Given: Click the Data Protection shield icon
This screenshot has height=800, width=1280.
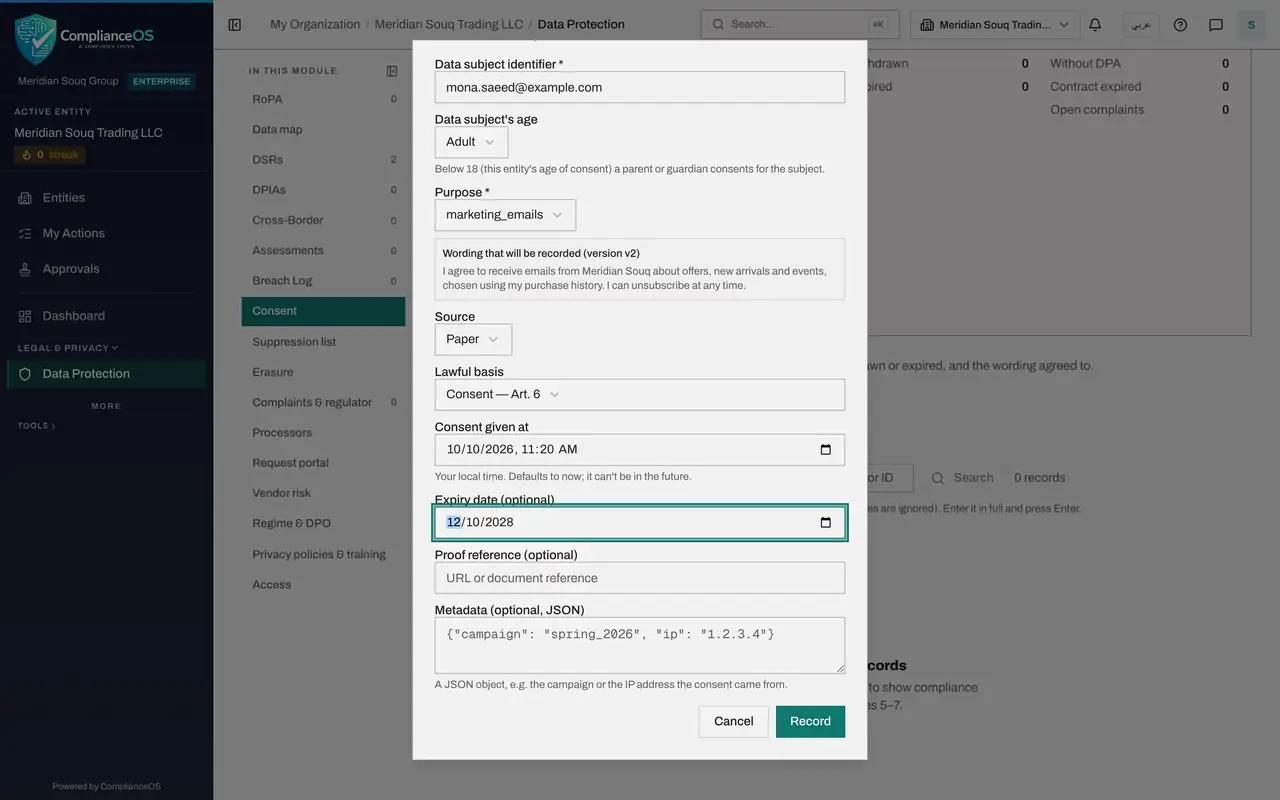Looking at the screenshot, I should pos(25,374).
